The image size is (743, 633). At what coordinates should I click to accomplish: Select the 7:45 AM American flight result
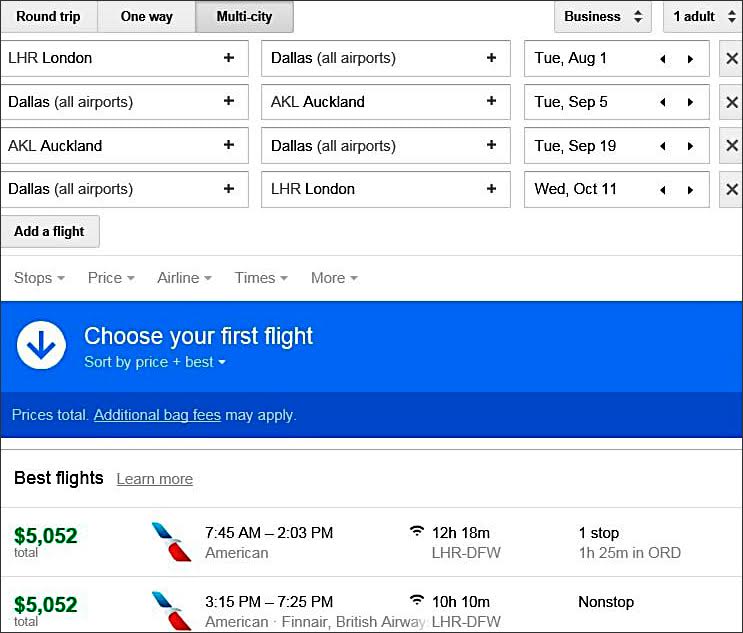pyautogui.click(x=372, y=542)
